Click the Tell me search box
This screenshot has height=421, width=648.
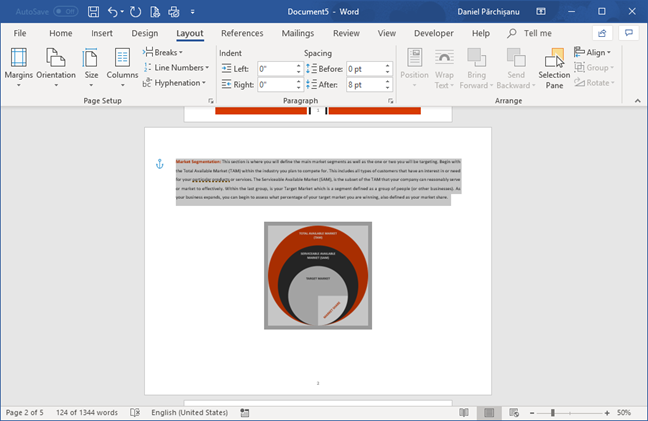(x=530, y=33)
